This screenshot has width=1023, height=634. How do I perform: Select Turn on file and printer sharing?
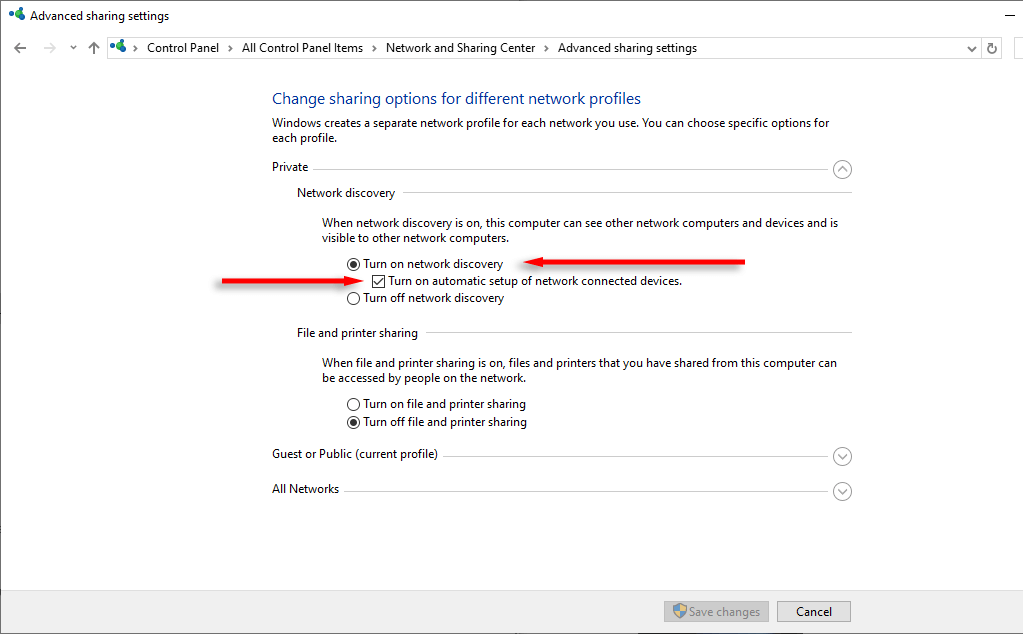tap(353, 404)
